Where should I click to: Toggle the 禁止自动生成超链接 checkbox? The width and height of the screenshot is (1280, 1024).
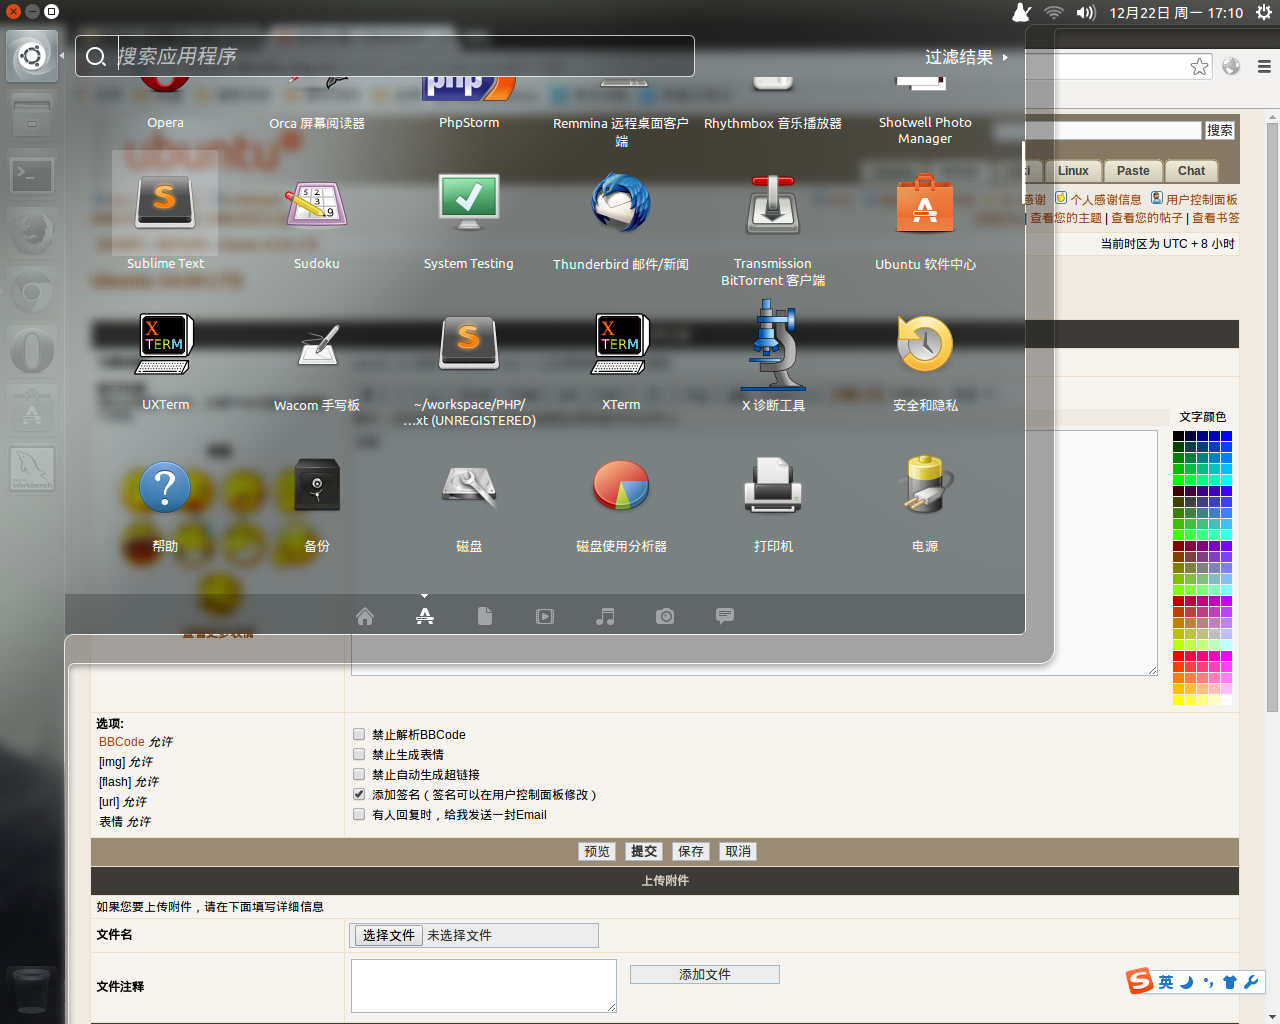click(359, 774)
